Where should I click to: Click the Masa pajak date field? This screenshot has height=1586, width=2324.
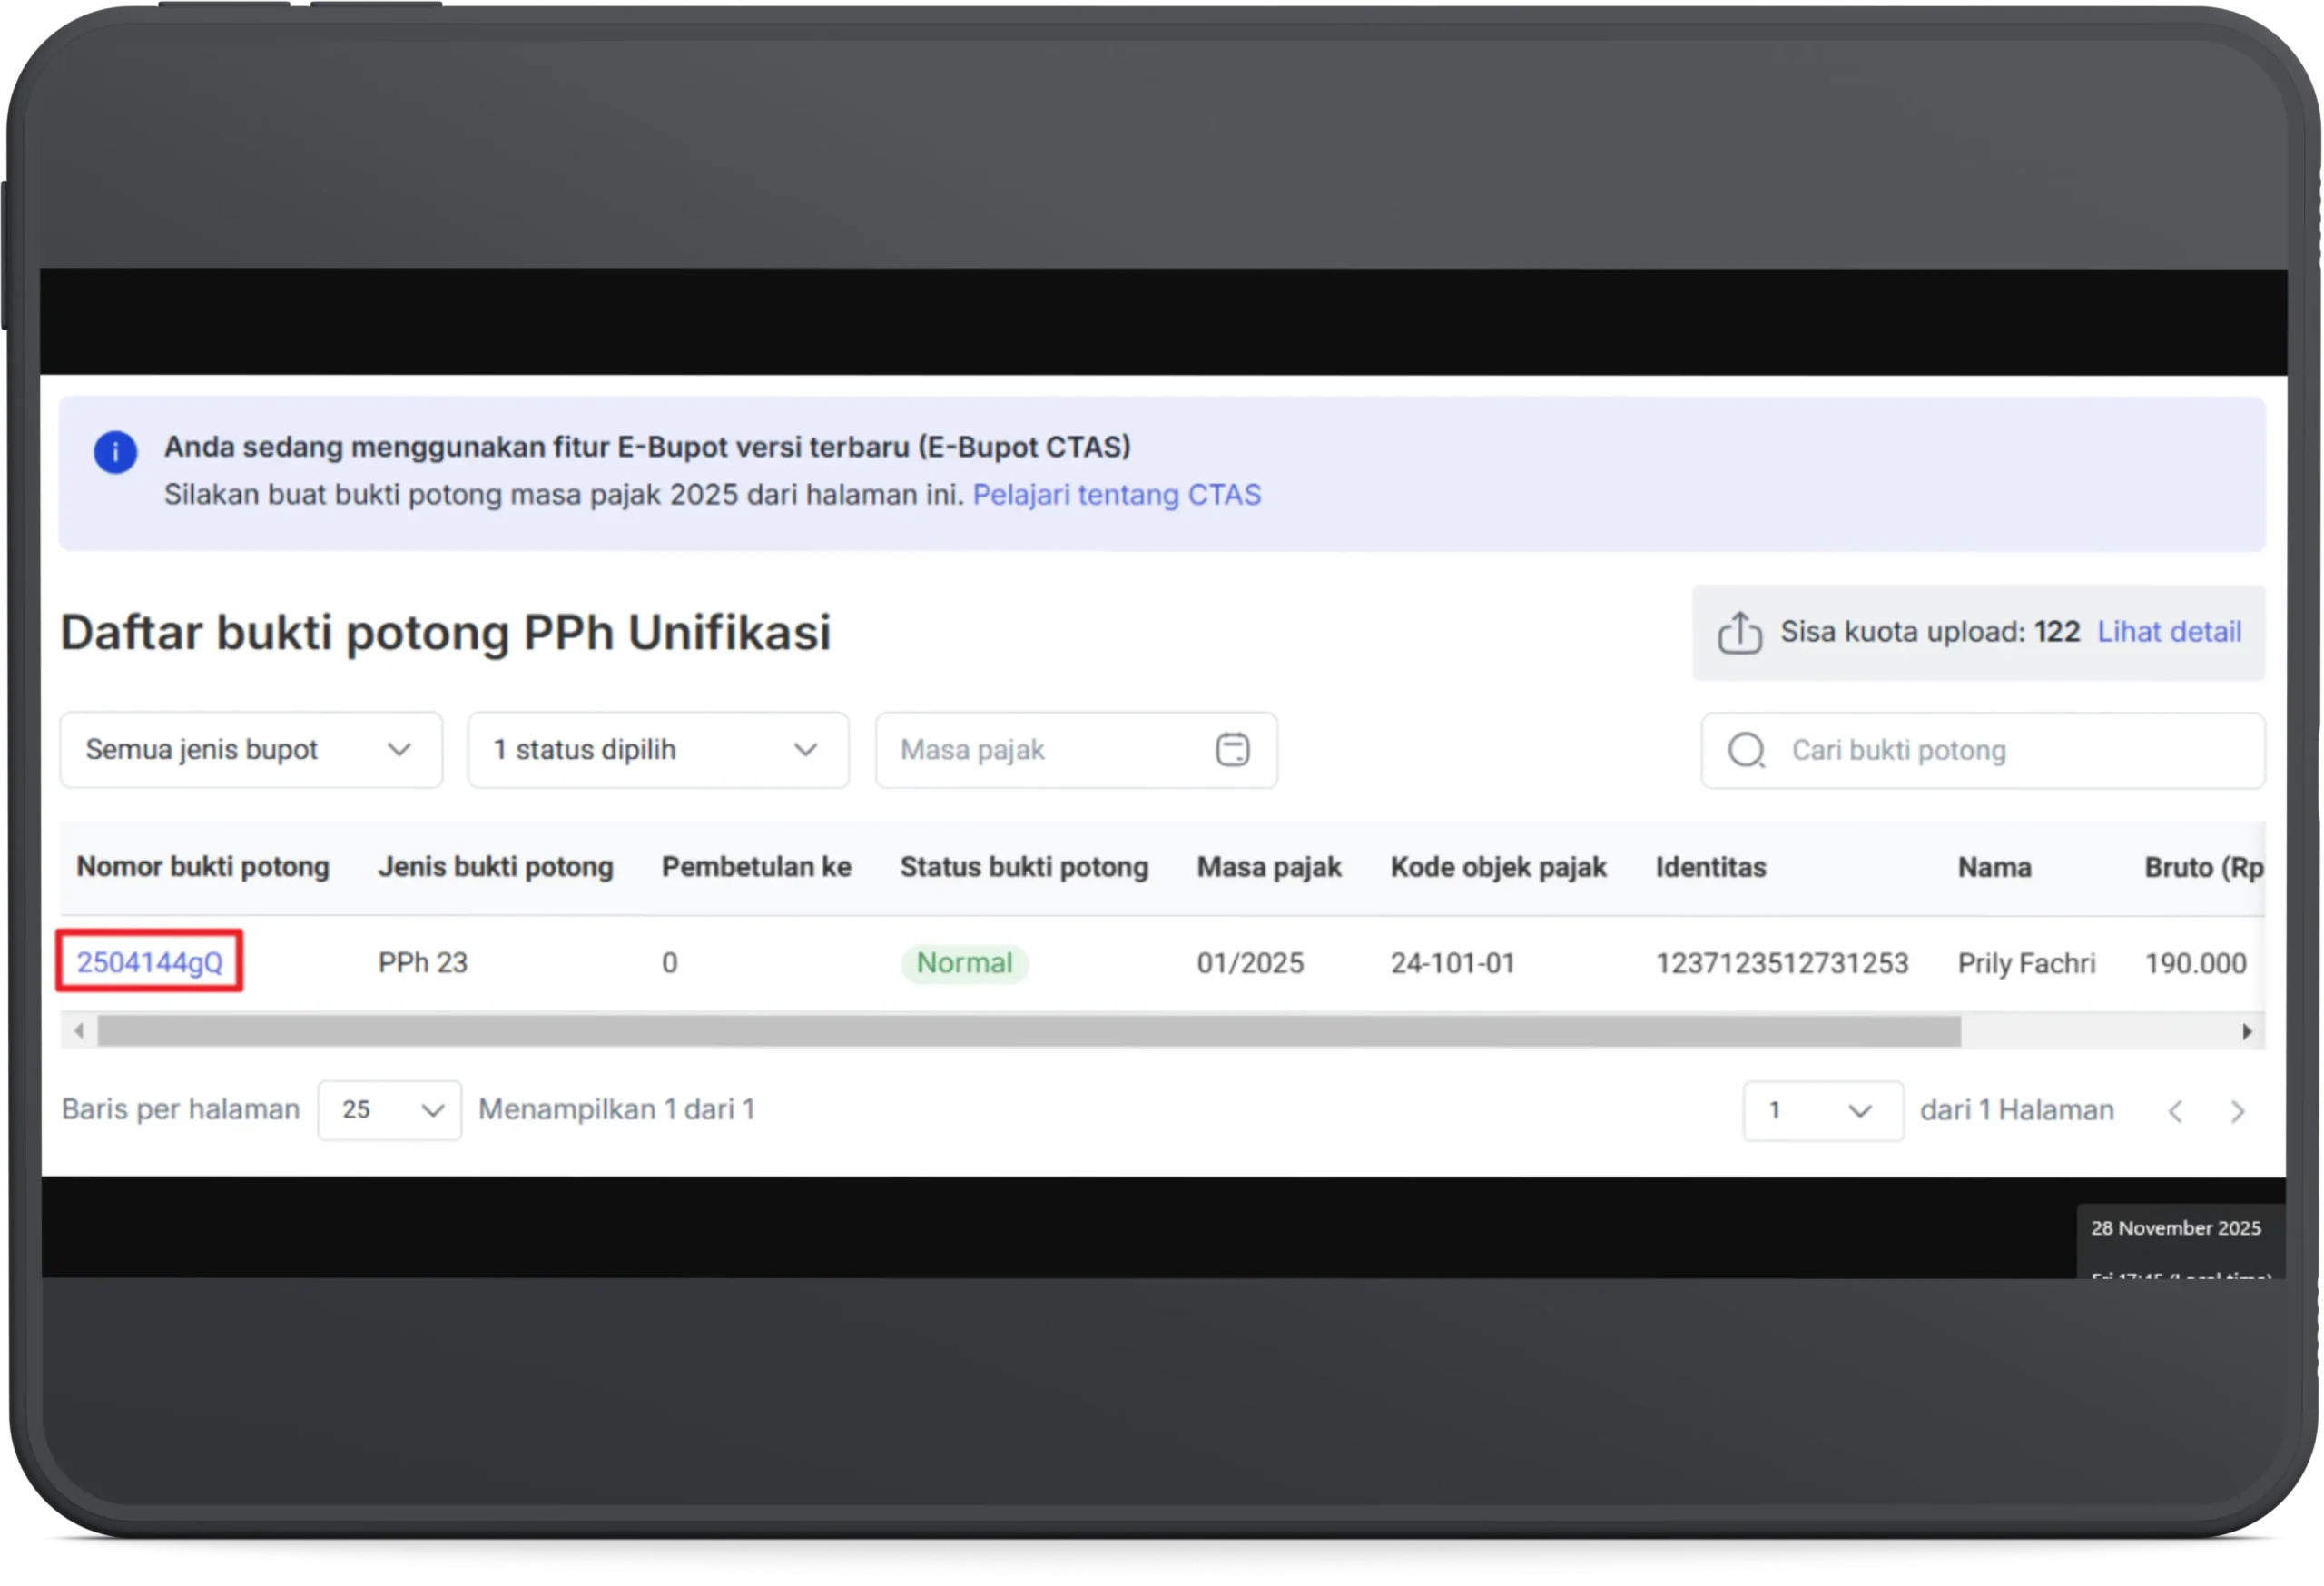click(x=1050, y=750)
